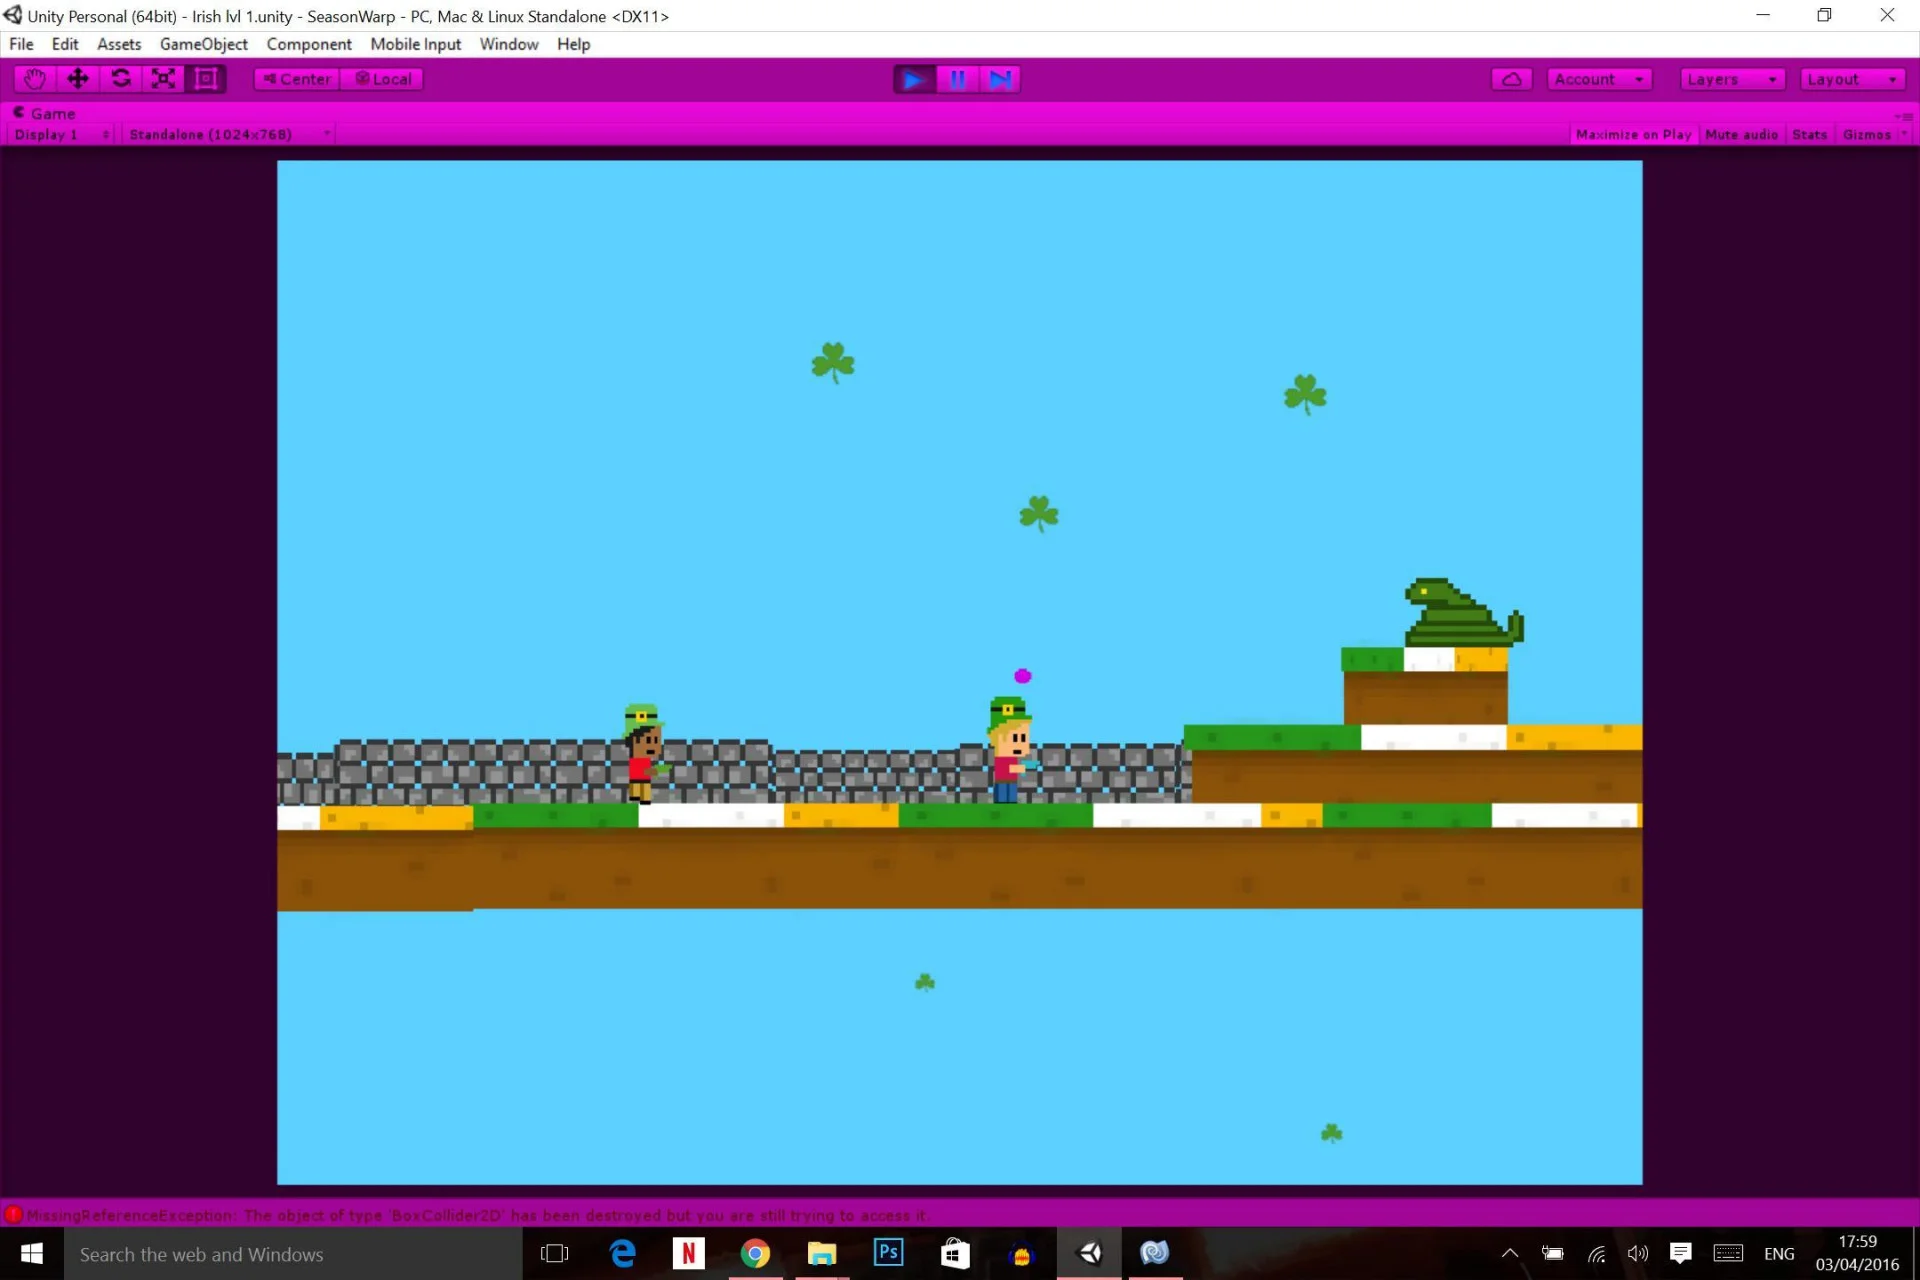
Task: Toggle Local coordinate handle button
Action: (382, 79)
